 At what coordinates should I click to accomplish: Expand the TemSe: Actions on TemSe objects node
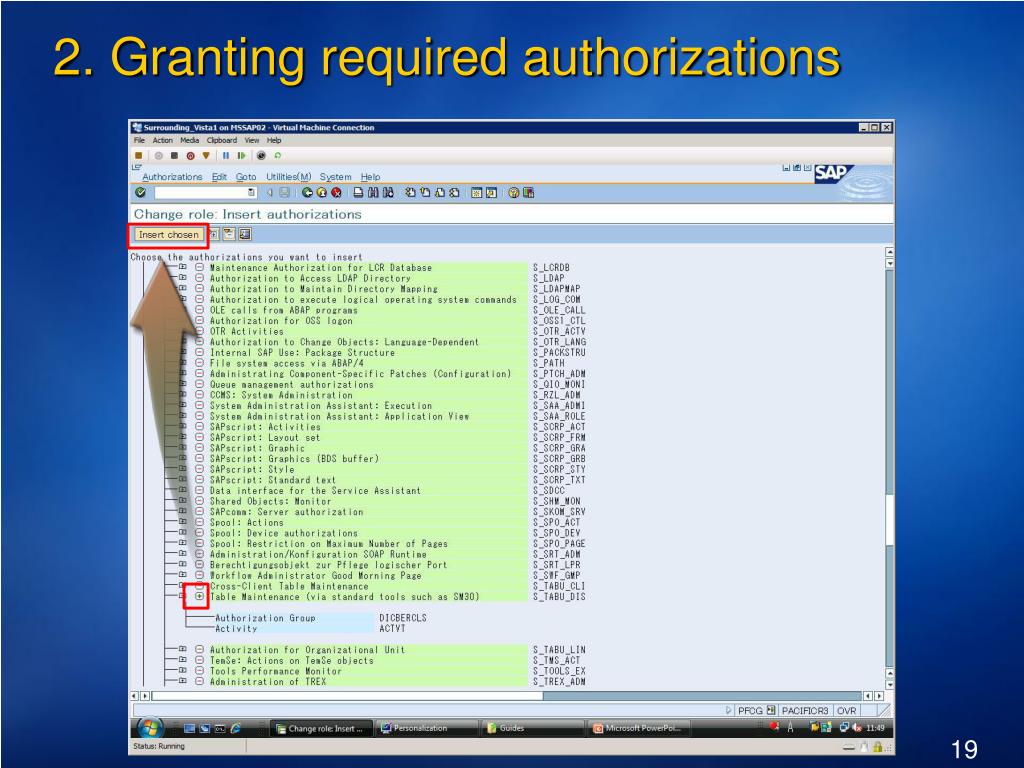click(x=182, y=660)
